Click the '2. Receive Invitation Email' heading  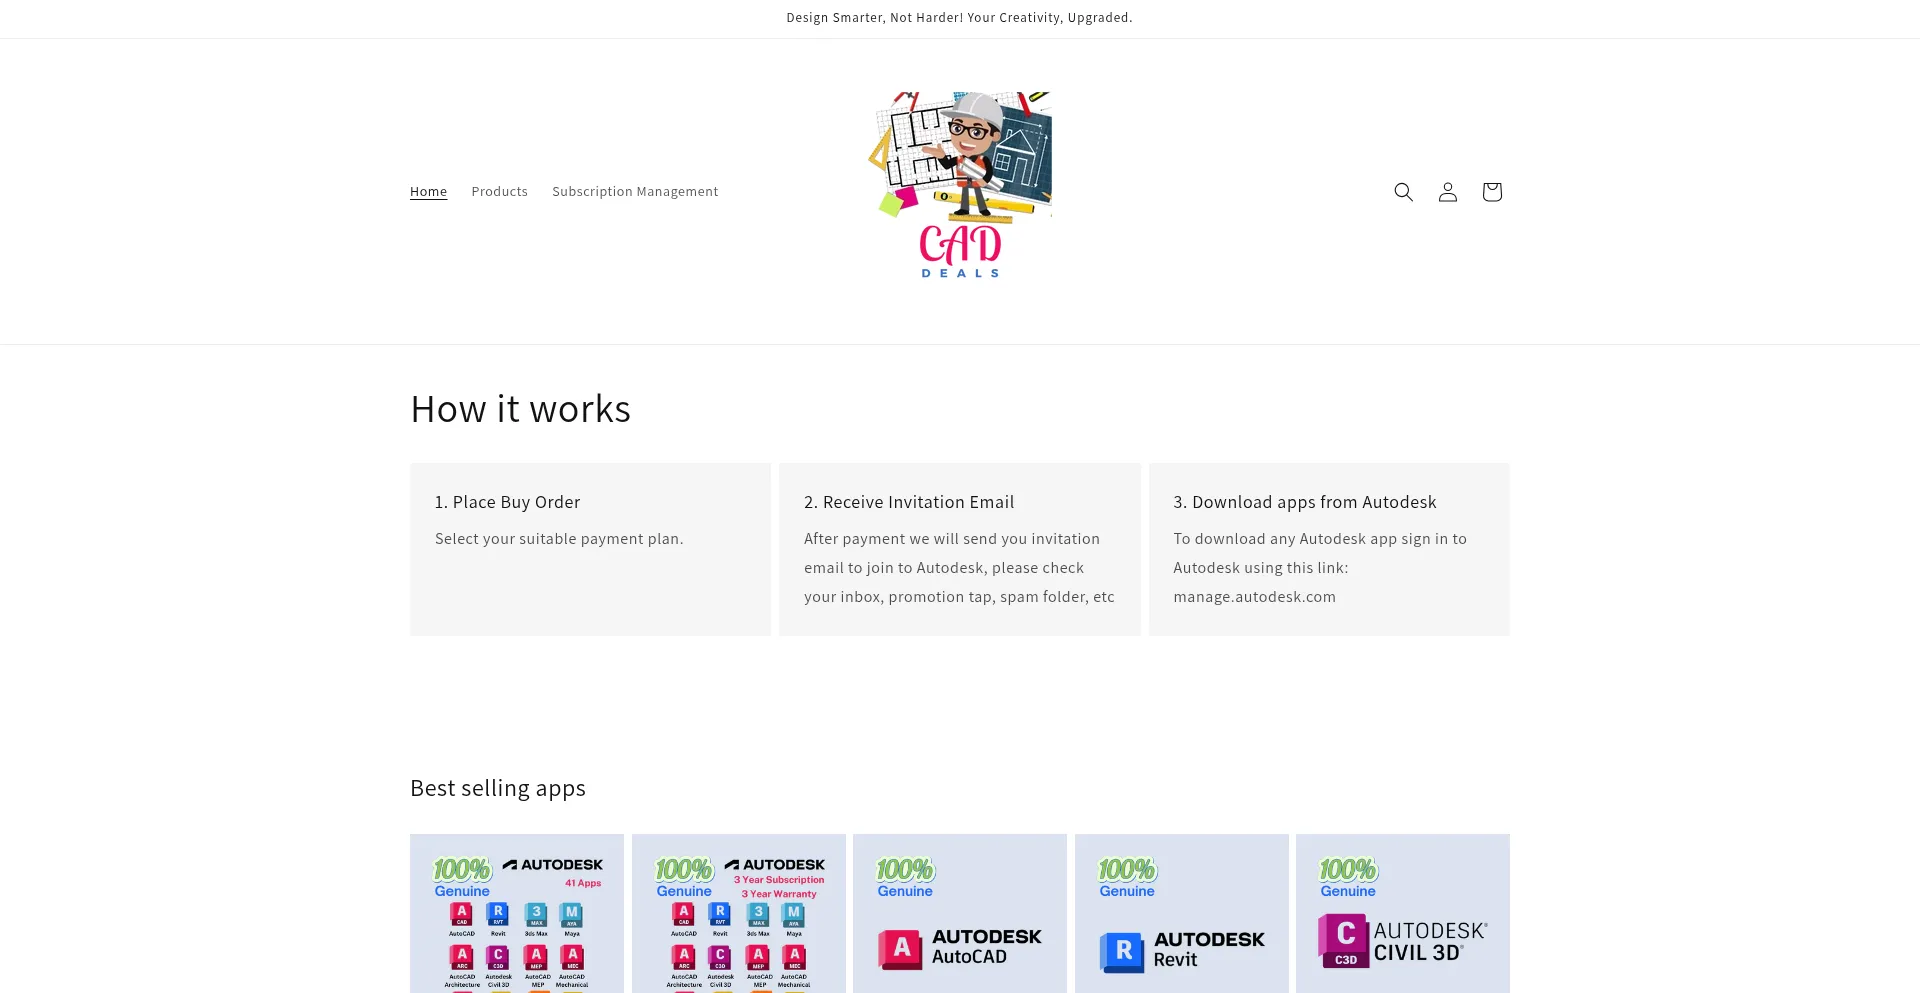pos(909,502)
